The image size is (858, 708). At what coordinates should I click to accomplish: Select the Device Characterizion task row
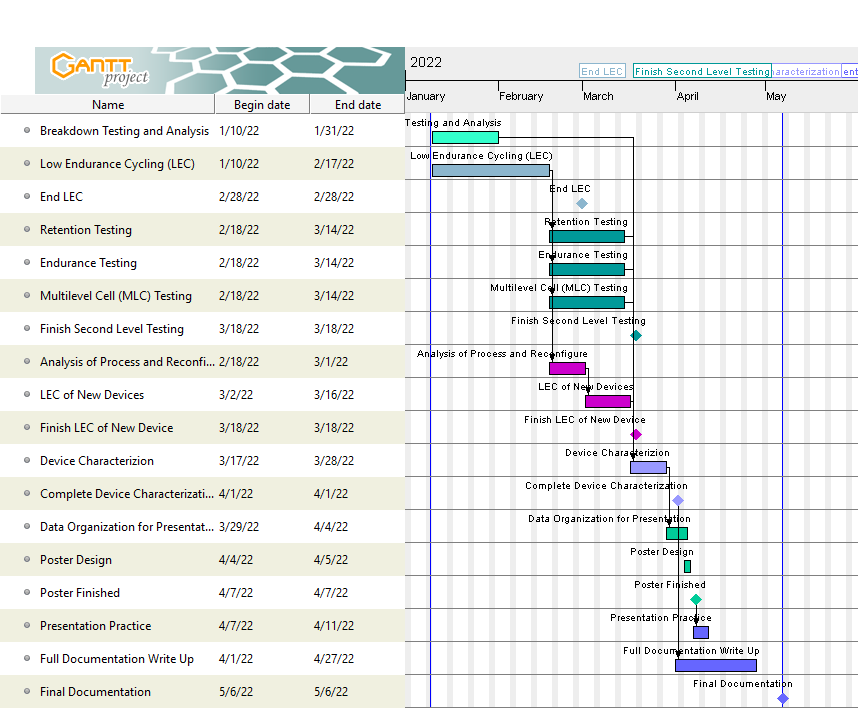pyautogui.click(x=202, y=461)
